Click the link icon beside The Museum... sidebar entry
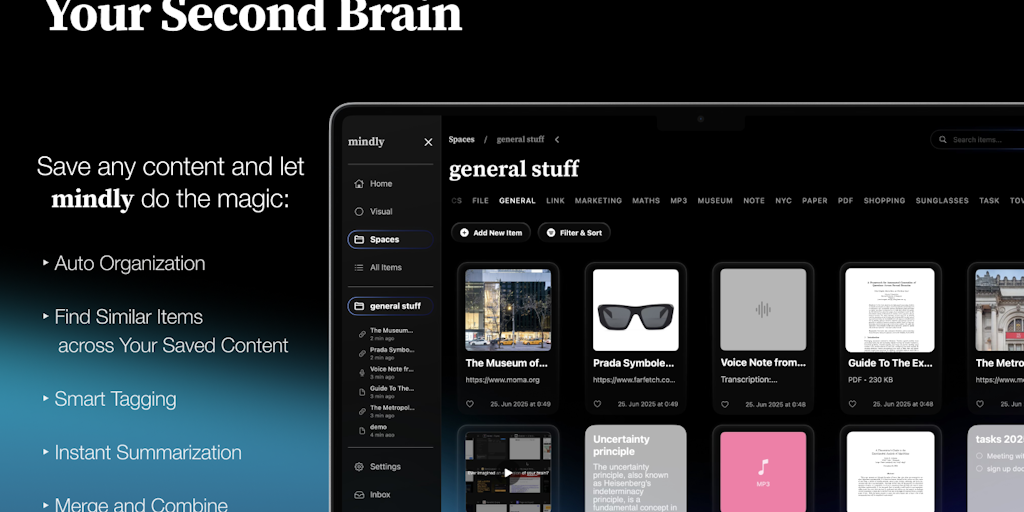Viewport: 1024px width, 512px height. (x=362, y=334)
